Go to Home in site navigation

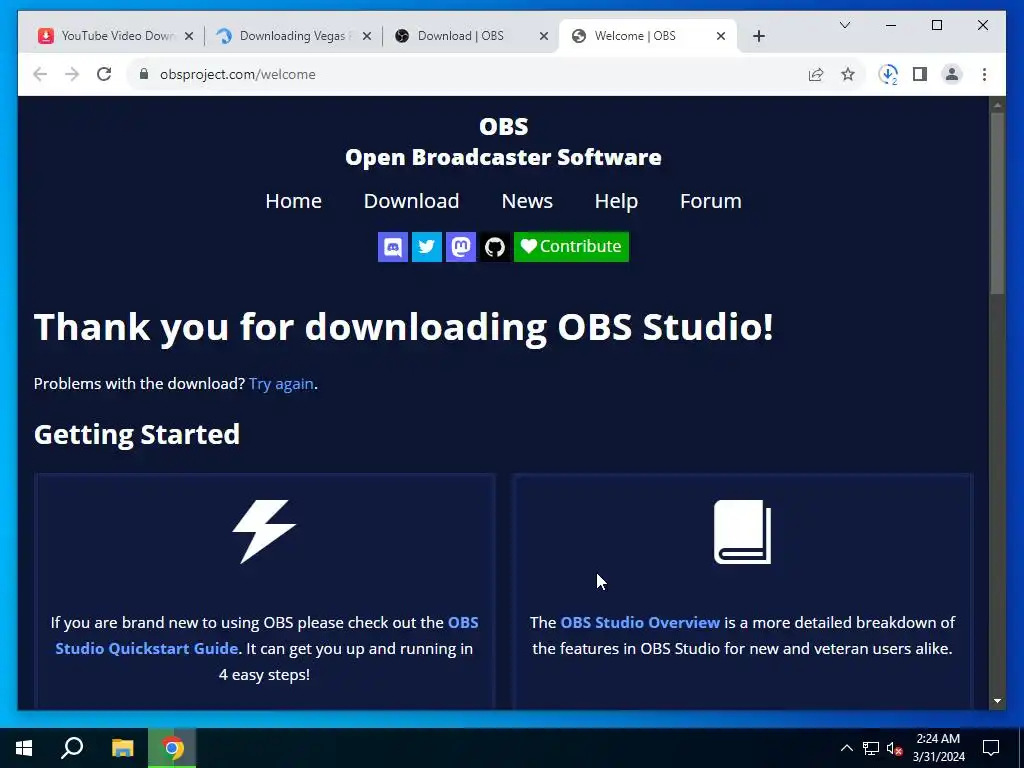(x=293, y=200)
